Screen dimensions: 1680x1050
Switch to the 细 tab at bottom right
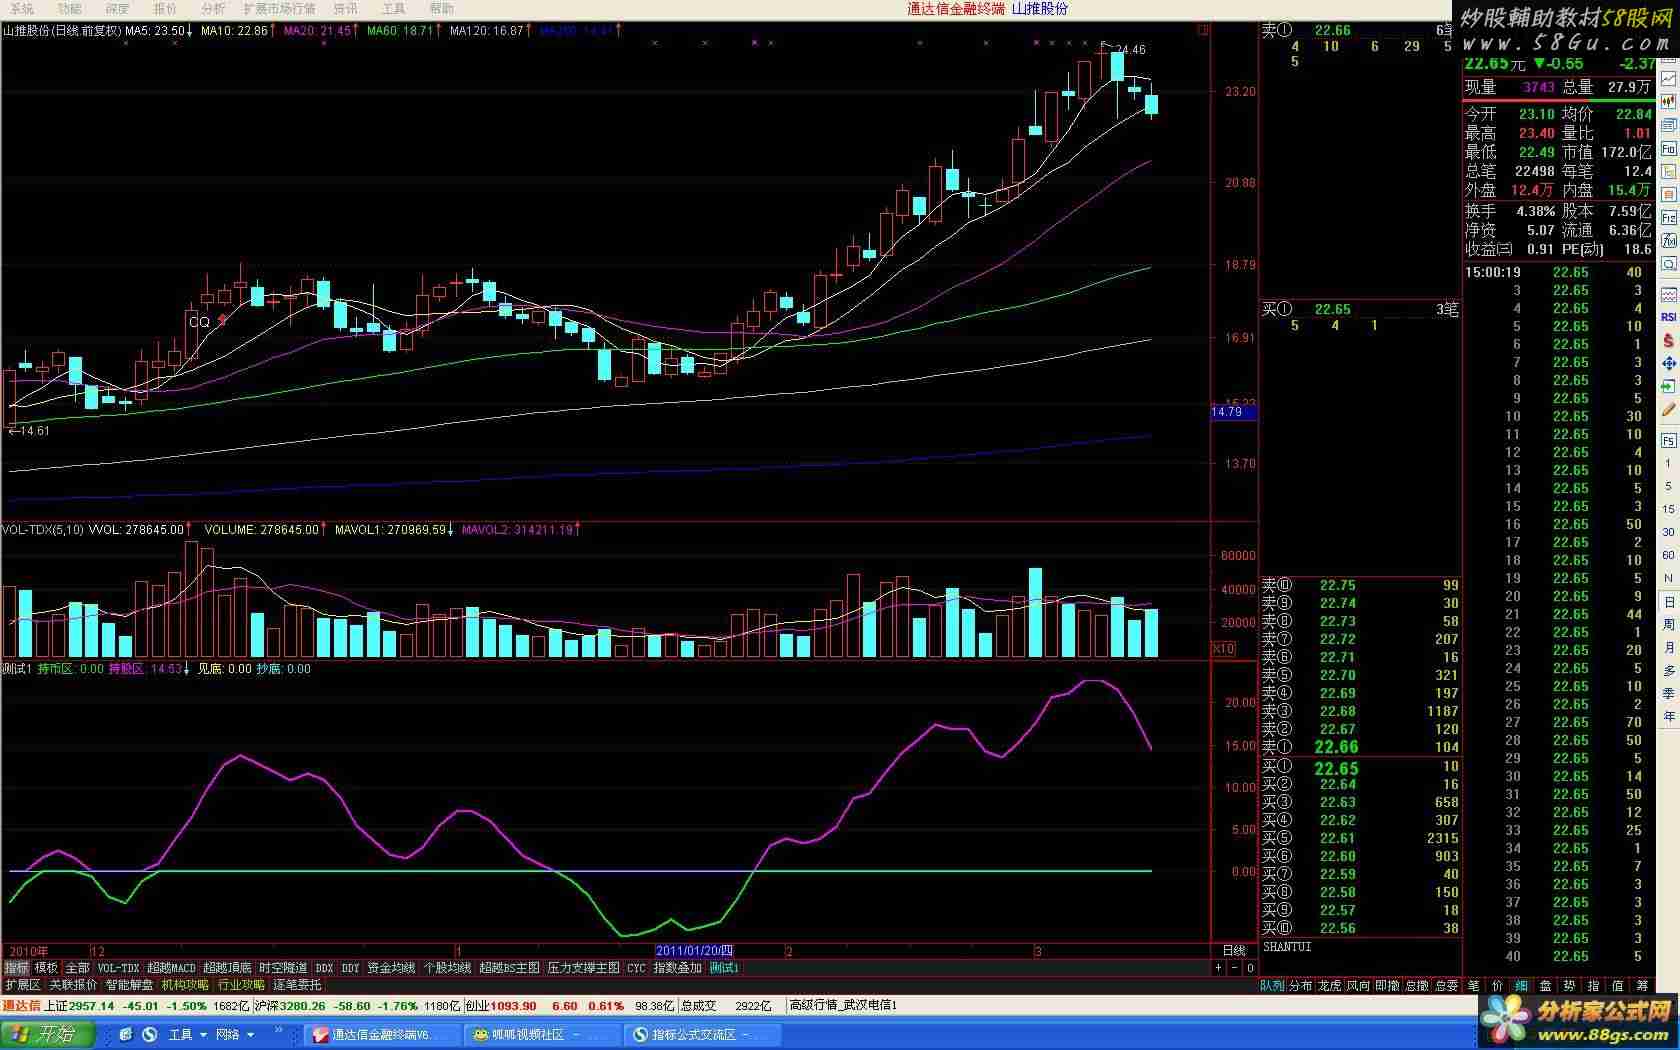pos(1521,986)
